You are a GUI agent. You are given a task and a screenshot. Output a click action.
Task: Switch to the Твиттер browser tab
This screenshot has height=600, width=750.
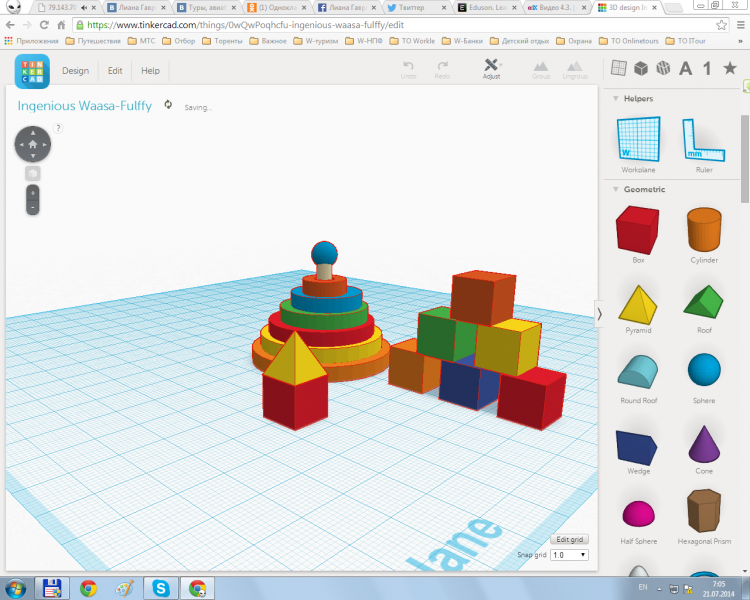click(x=417, y=8)
